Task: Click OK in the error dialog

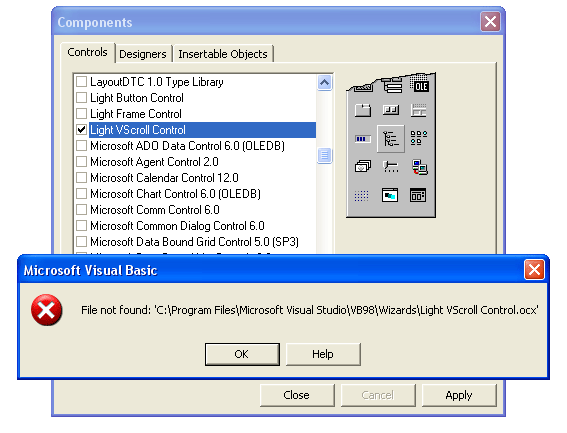Action: click(242, 354)
